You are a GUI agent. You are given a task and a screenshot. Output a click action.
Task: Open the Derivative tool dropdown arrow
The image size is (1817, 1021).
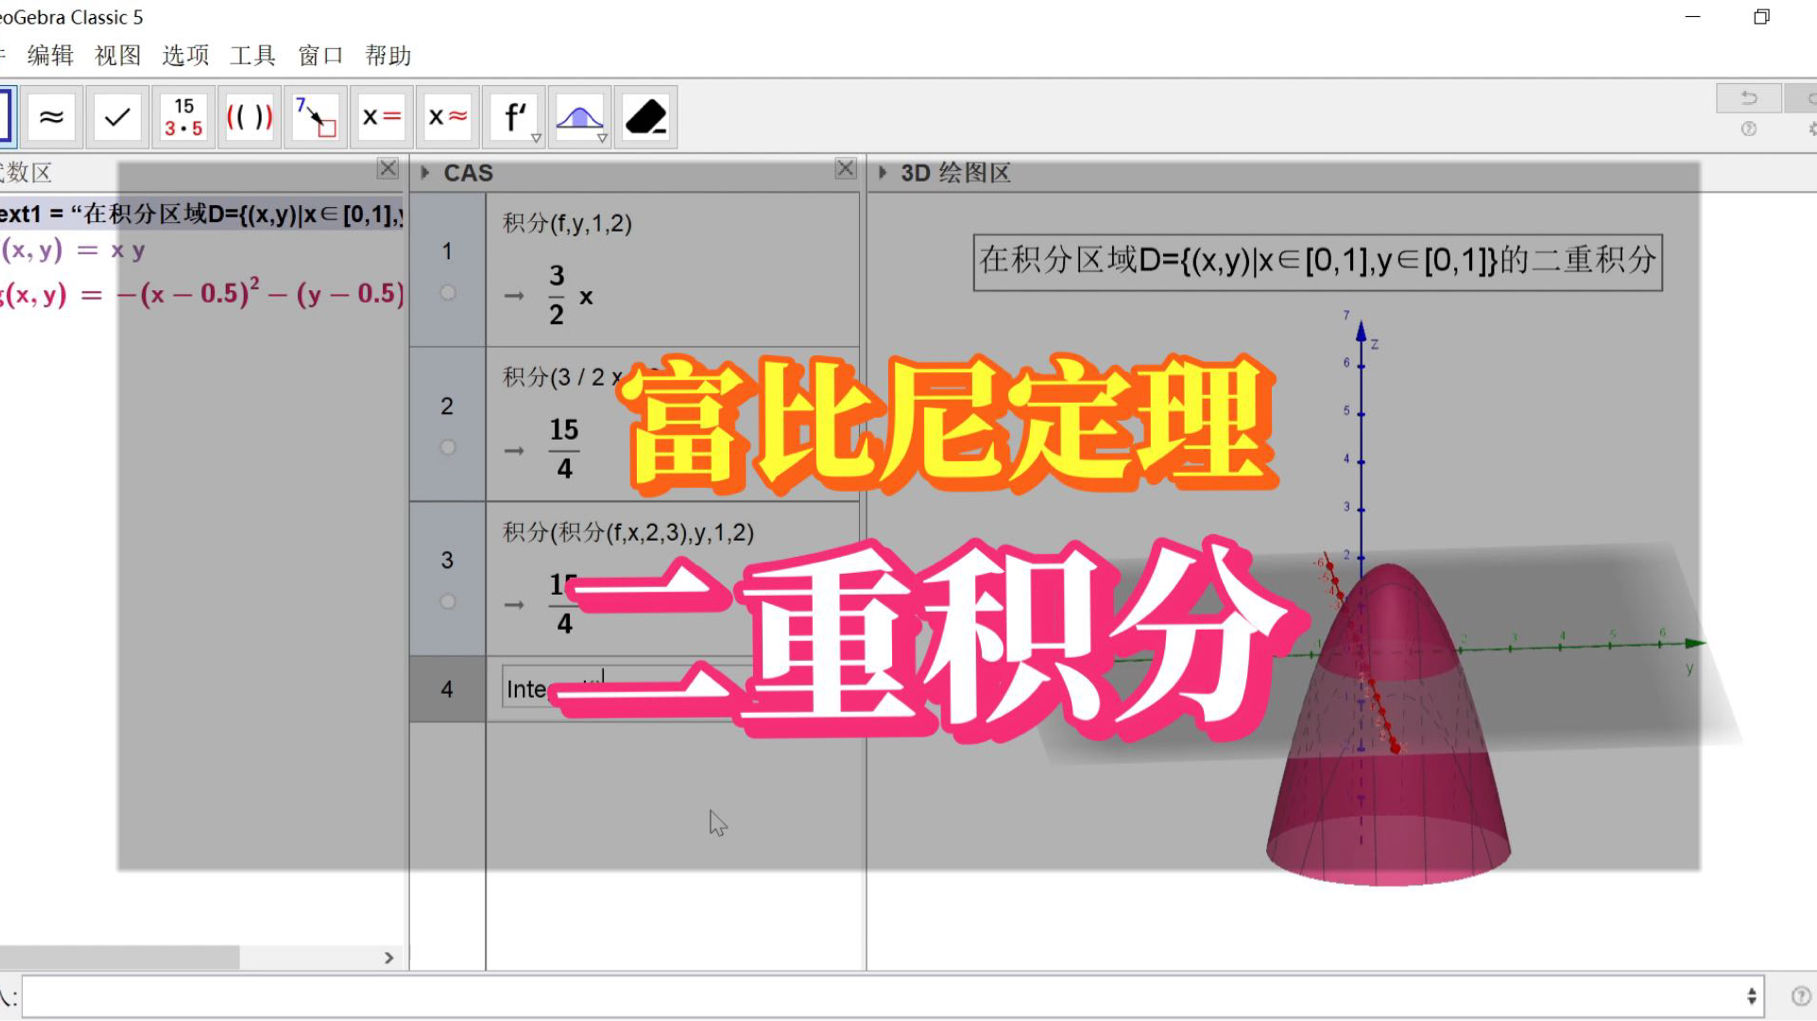[x=536, y=136]
